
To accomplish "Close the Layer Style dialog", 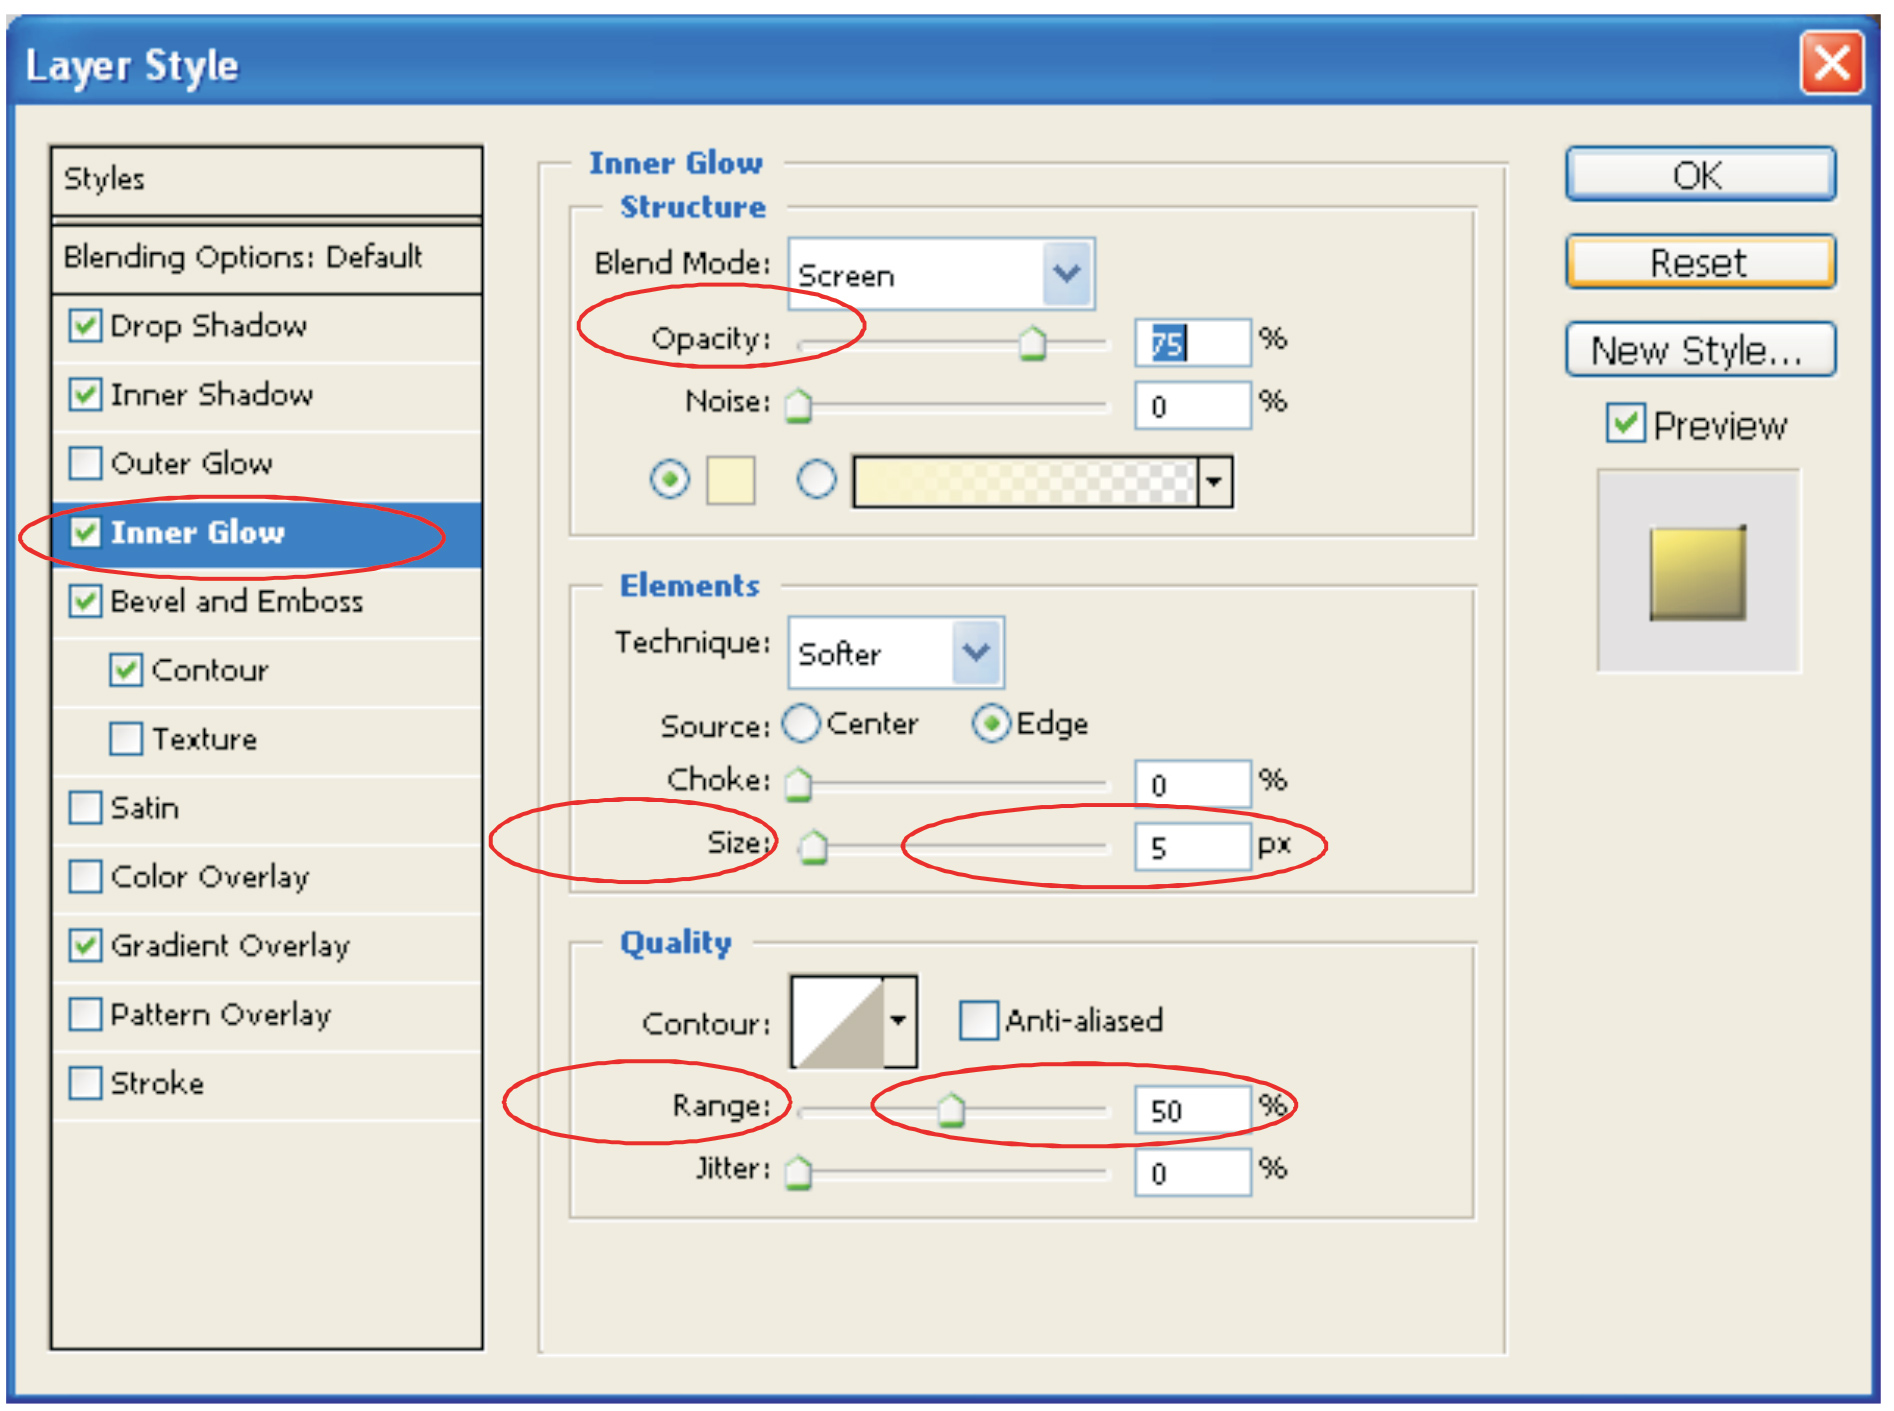I will (x=1831, y=63).
